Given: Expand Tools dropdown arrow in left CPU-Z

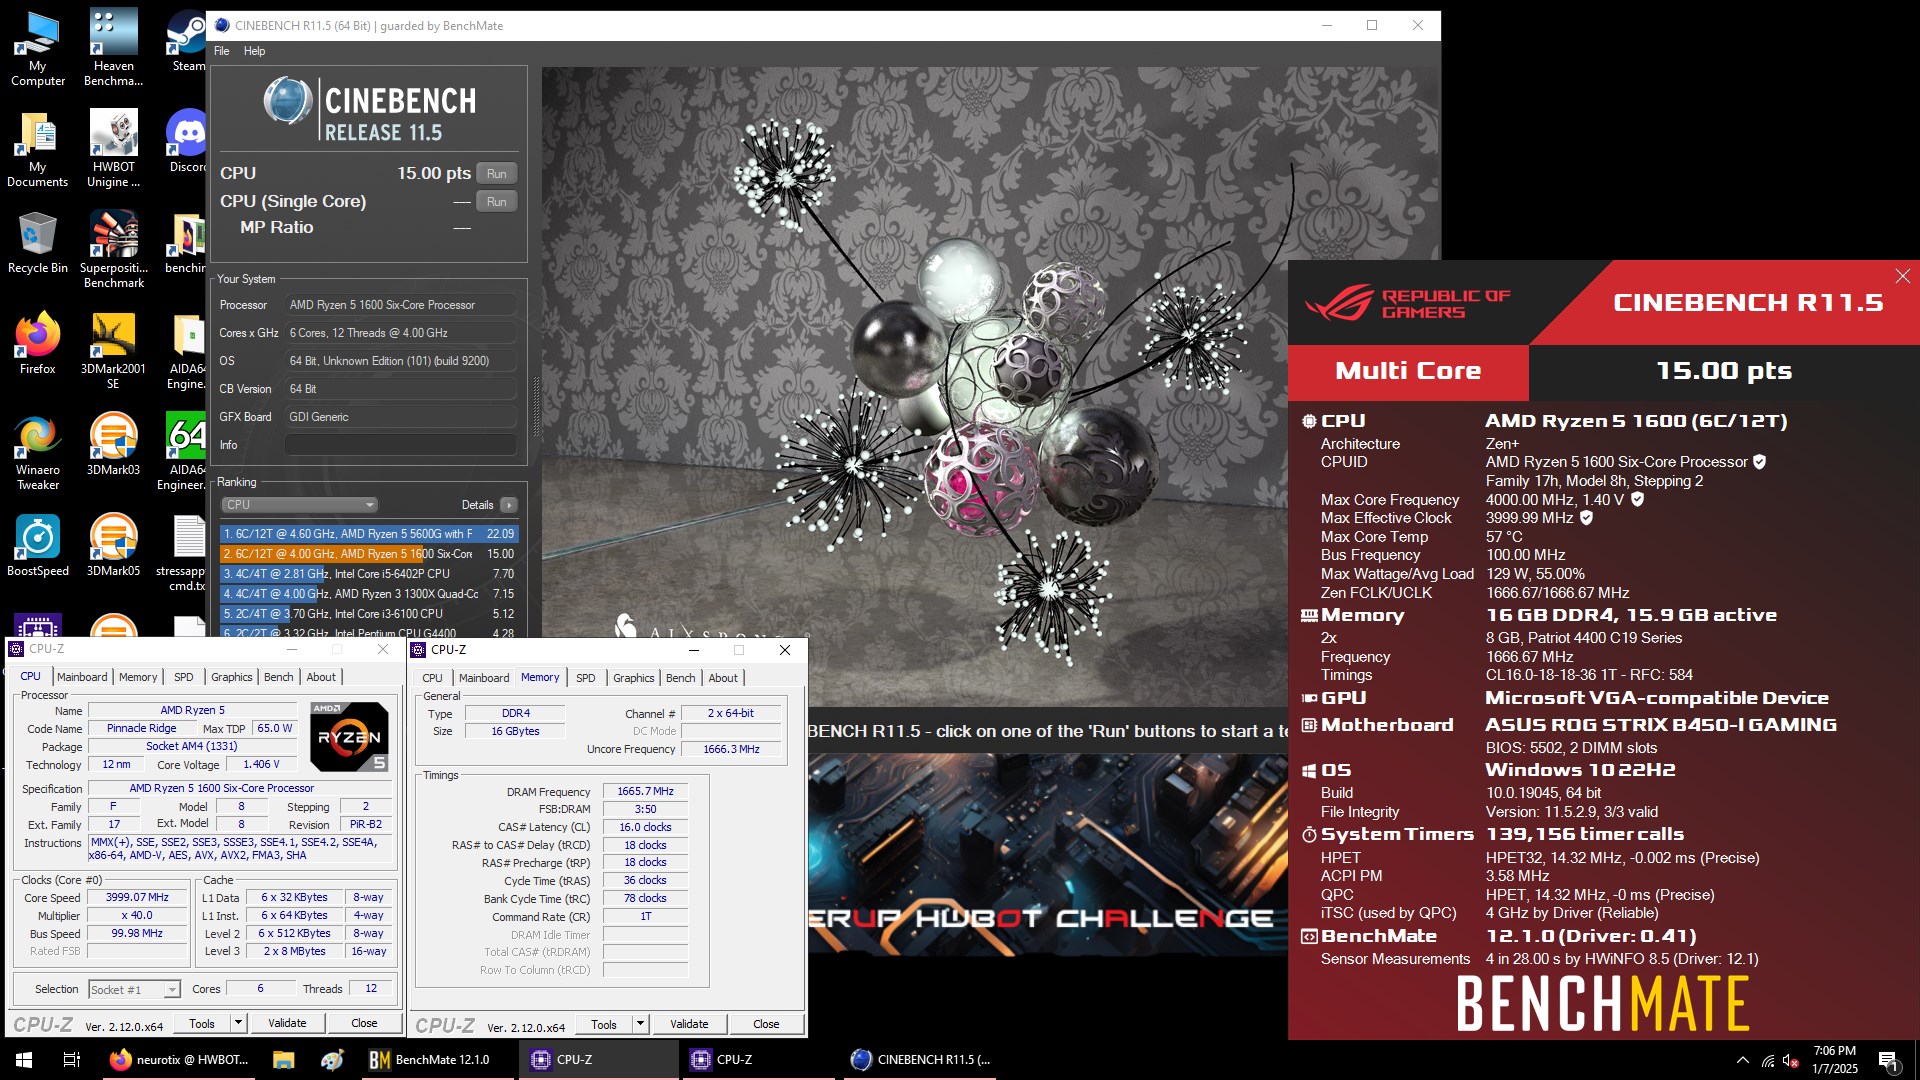Looking at the screenshot, I should click(x=238, y=1023).
